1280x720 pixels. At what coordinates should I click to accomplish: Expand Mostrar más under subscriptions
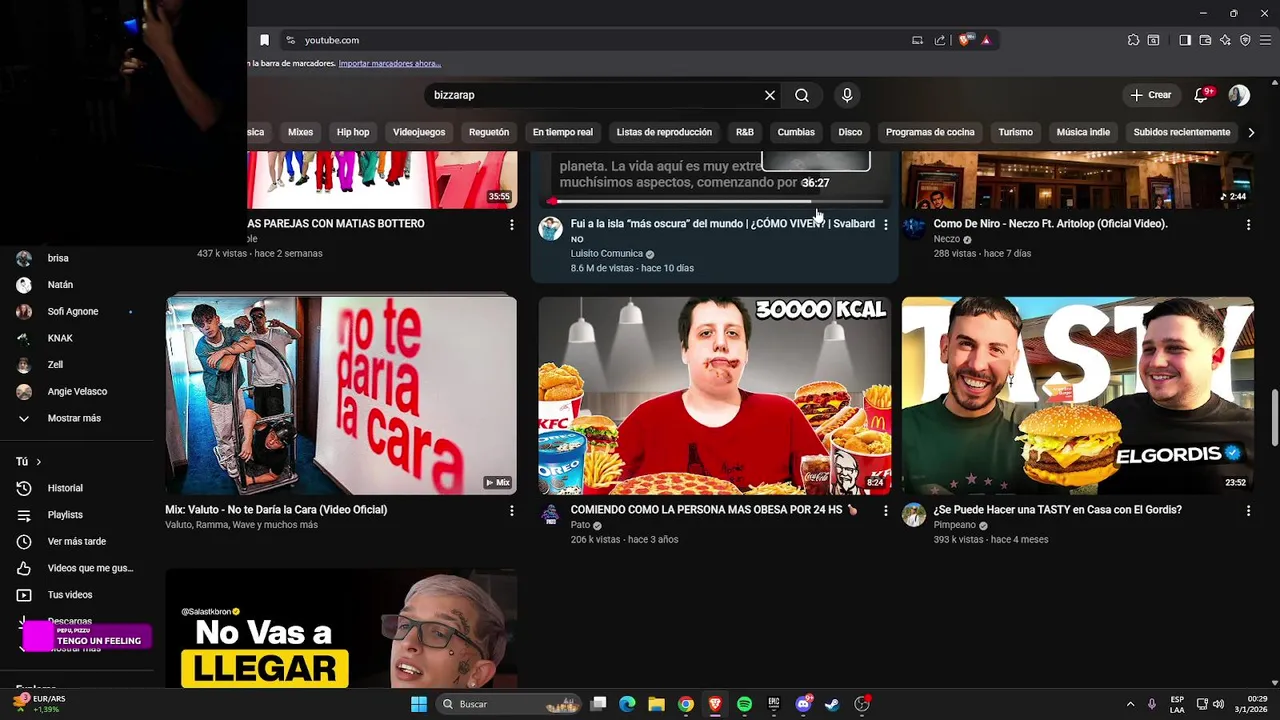(74, 418)
